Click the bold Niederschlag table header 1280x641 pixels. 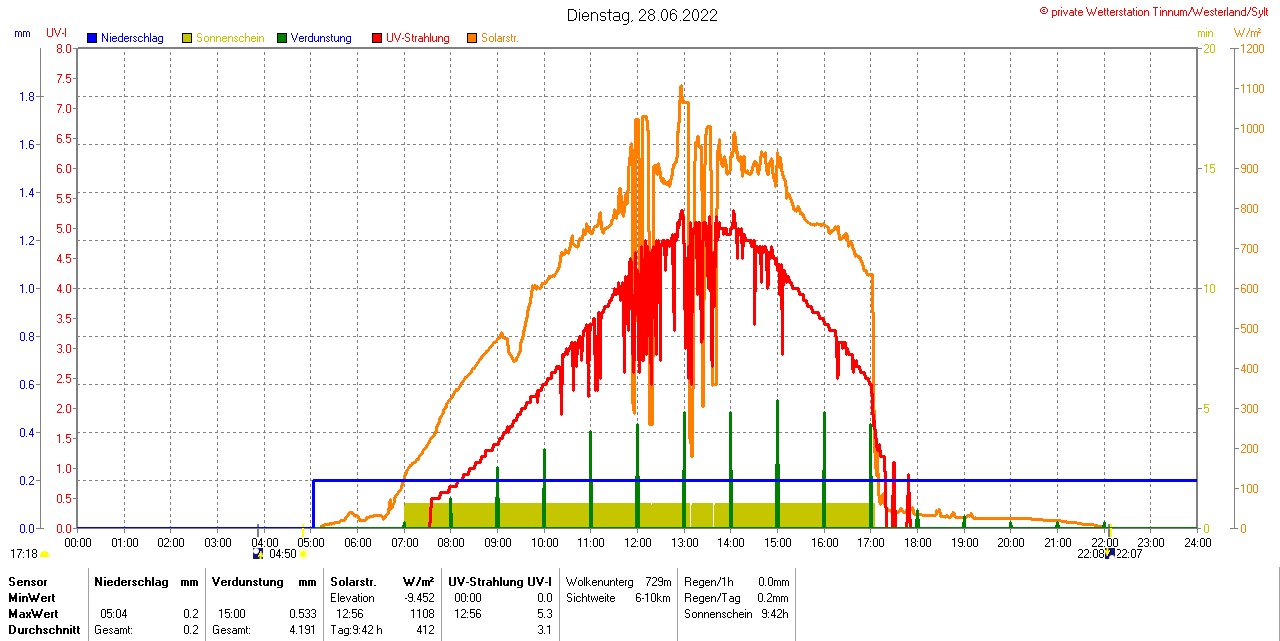coord(131,581)
